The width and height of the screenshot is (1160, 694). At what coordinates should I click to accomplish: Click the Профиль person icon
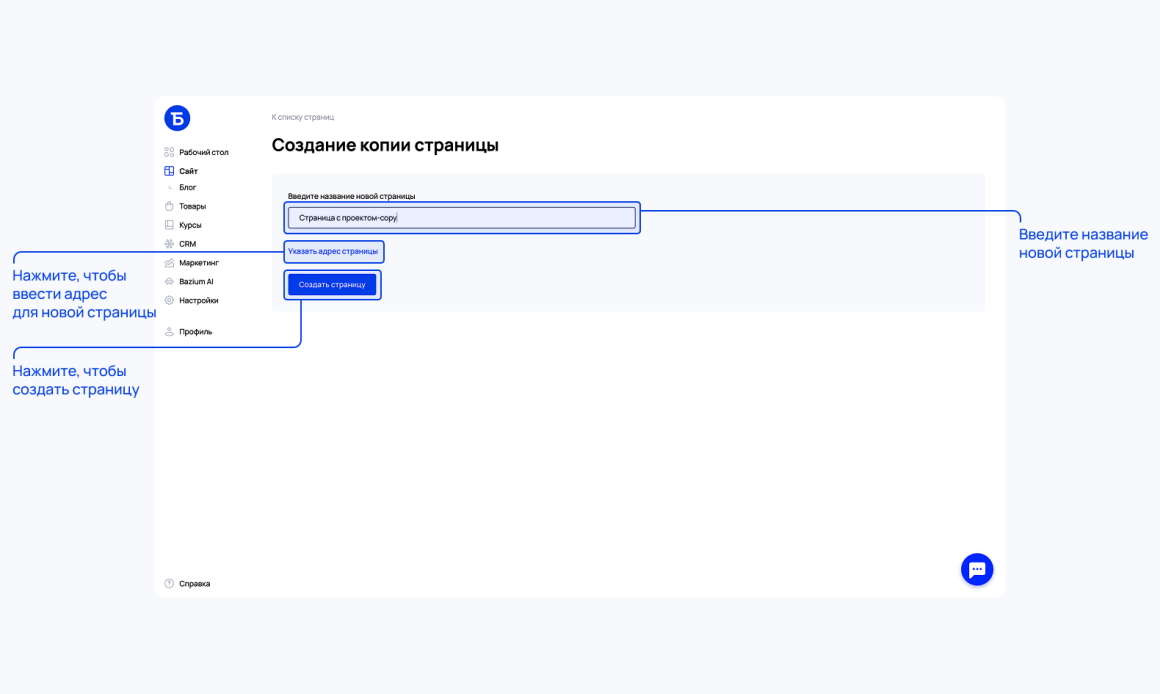[169, 331]
